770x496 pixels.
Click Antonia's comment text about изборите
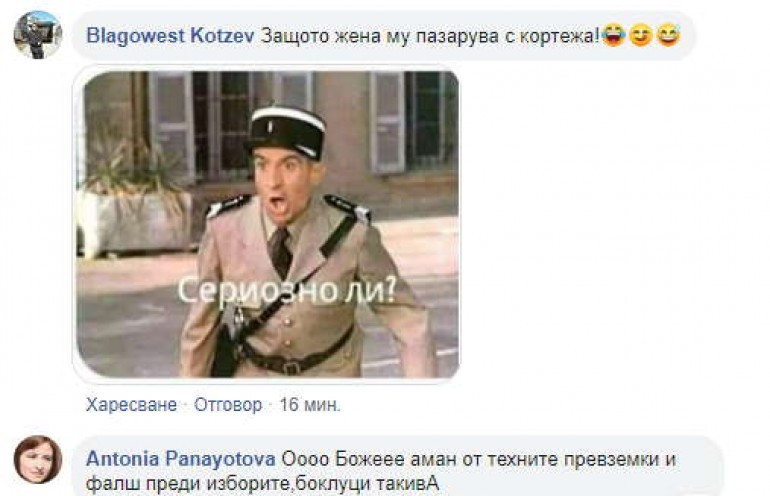pos(381,471)
